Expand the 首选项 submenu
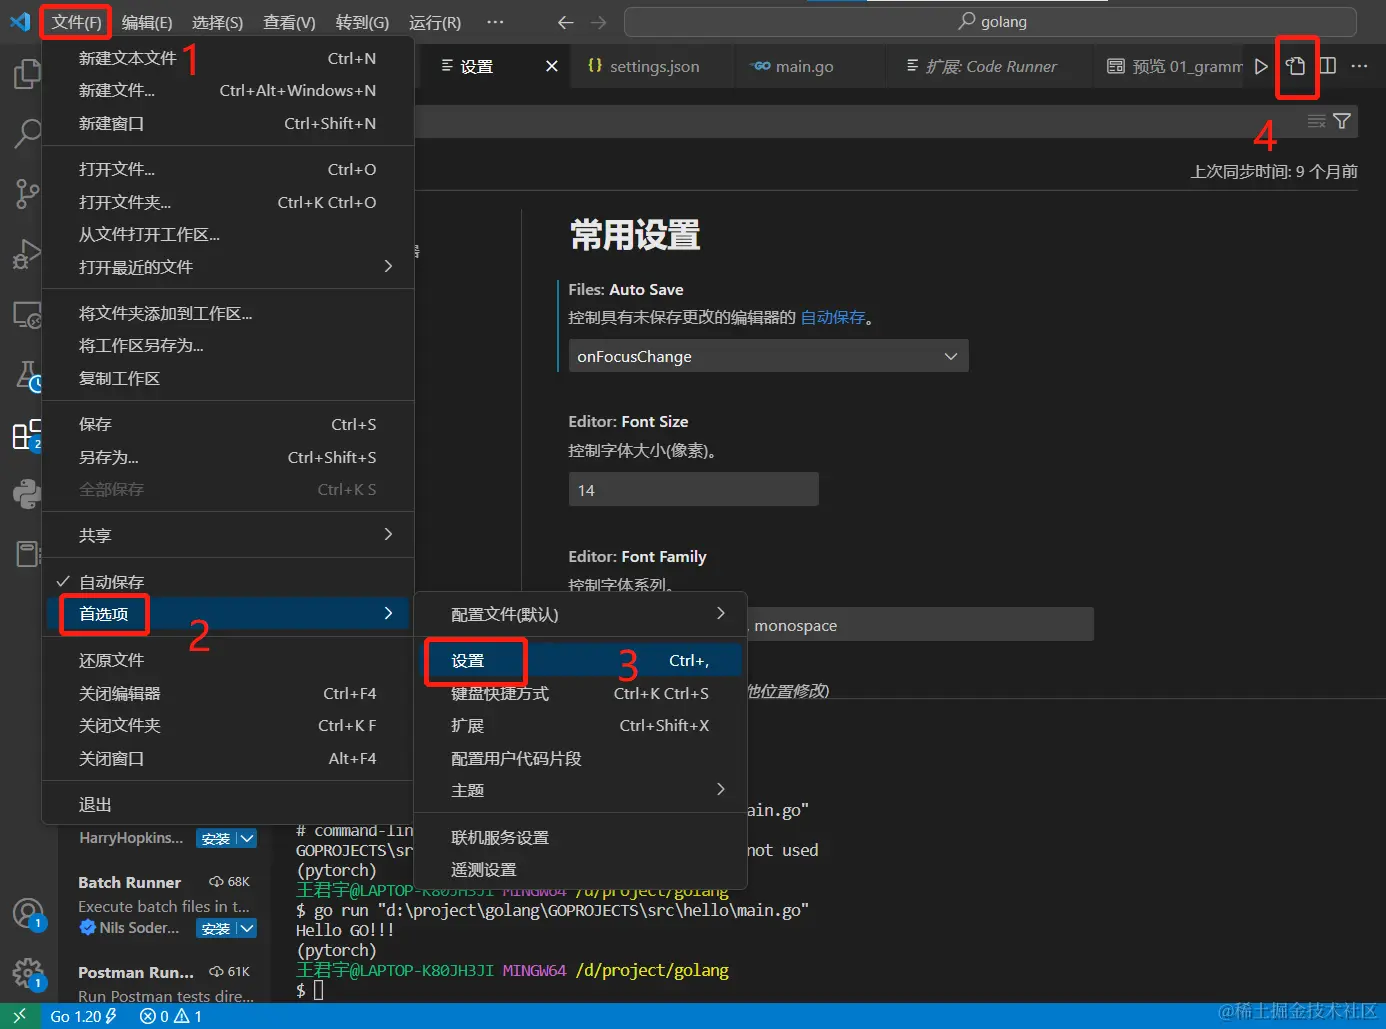The height and width of the screenshot is (1029, 1386). click(x=228, y=614)
